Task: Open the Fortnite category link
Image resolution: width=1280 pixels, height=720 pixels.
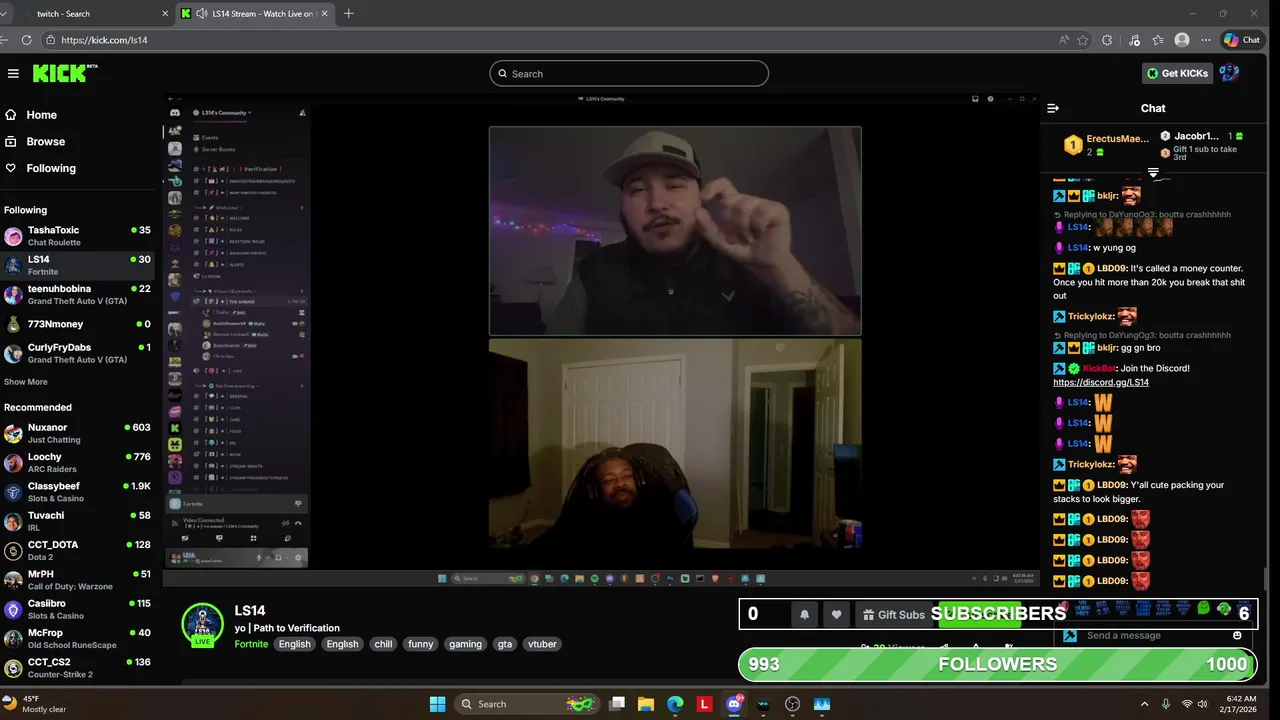Action: 251,644
